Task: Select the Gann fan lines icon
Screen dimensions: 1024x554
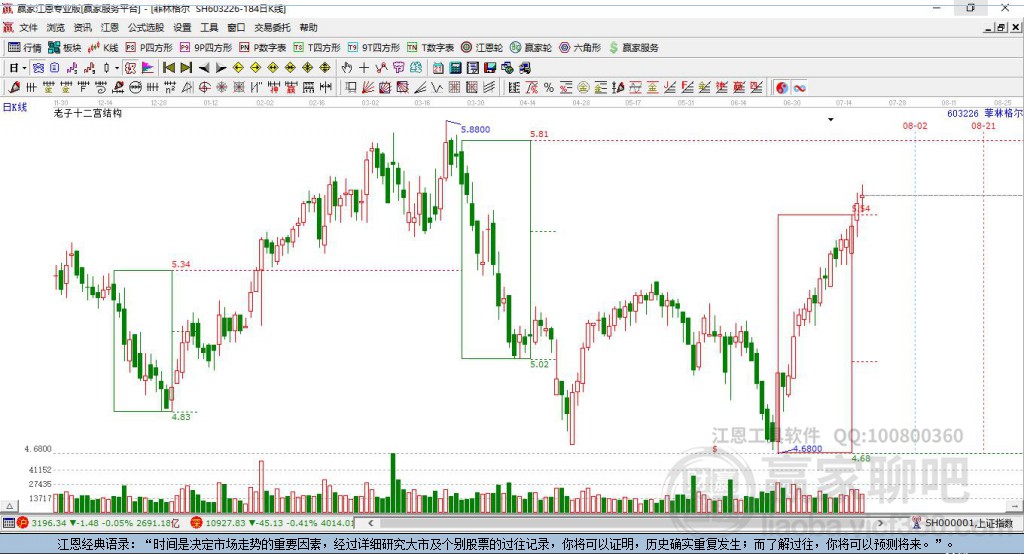Action: [368, 88]
